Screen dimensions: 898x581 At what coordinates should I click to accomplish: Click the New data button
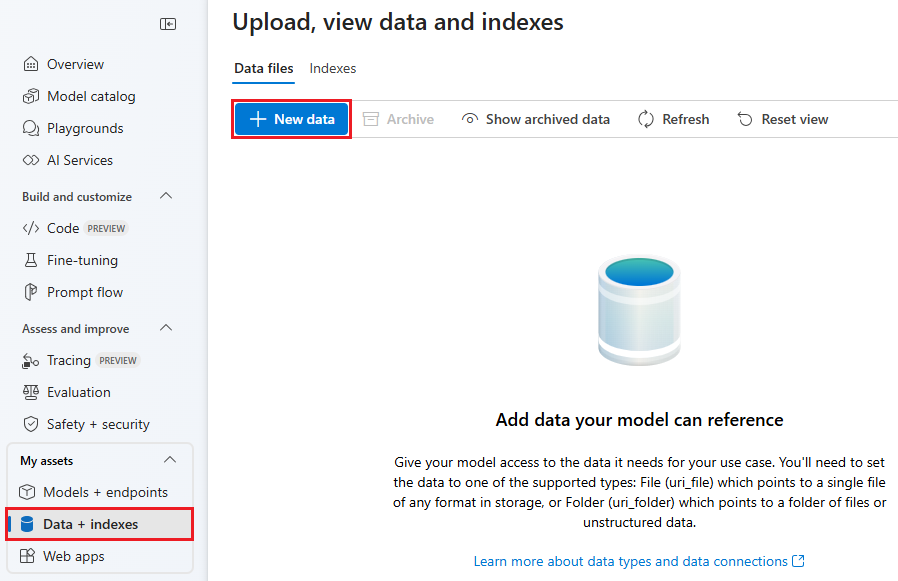tap(291, 118)
